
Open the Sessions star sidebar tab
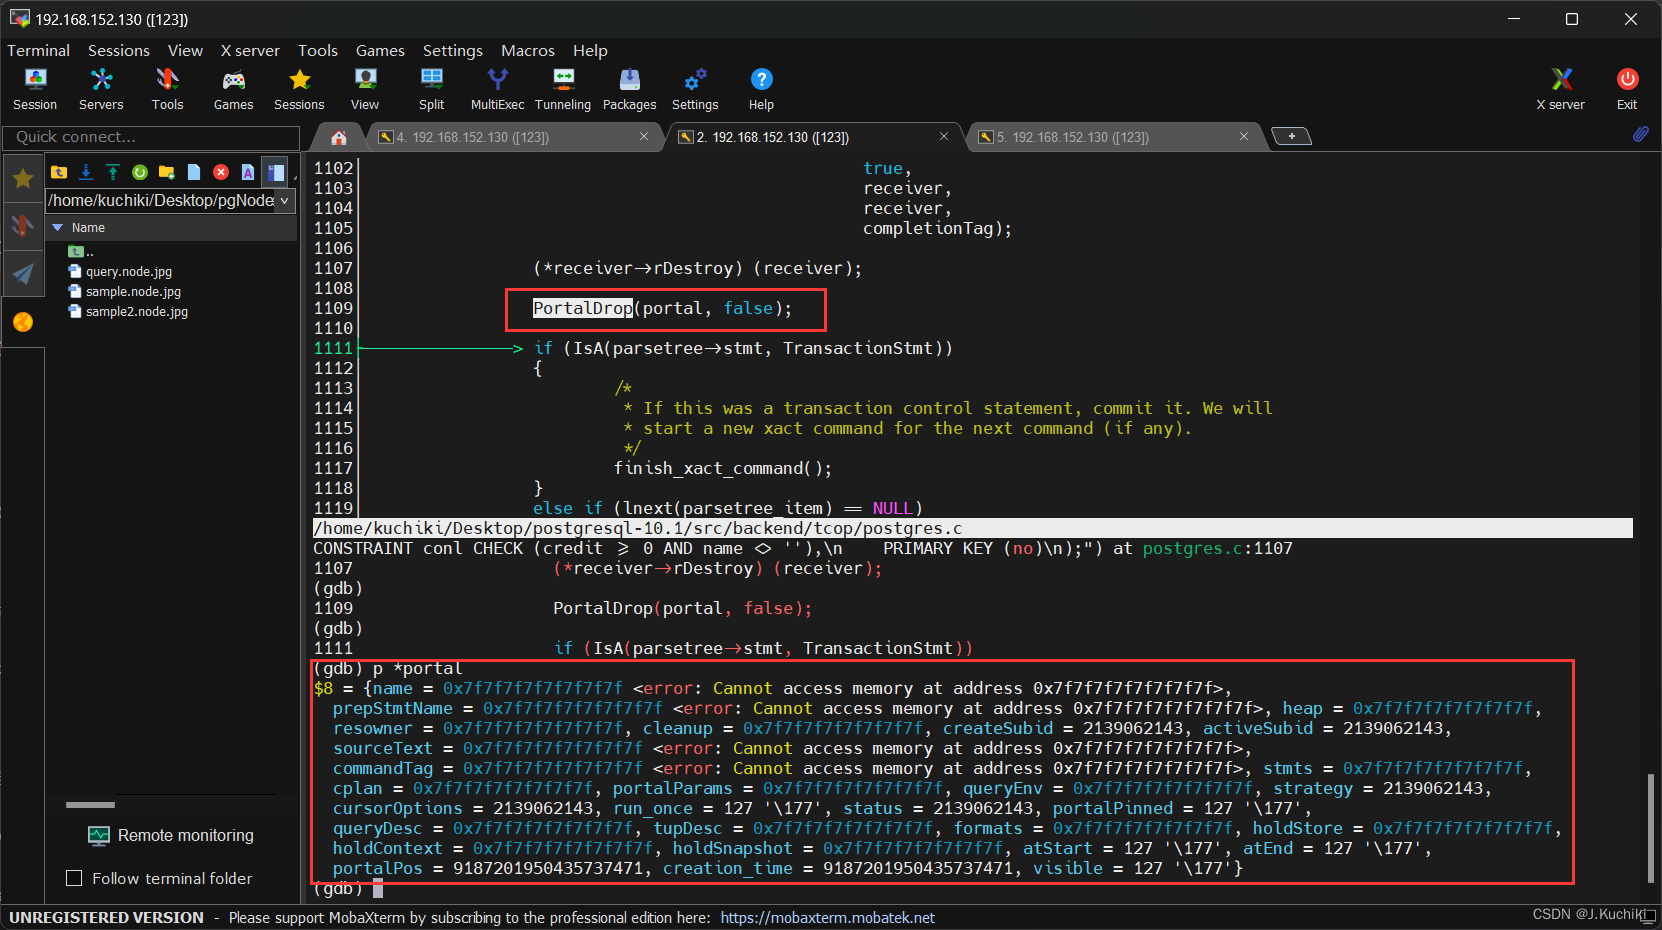(23, 179)
